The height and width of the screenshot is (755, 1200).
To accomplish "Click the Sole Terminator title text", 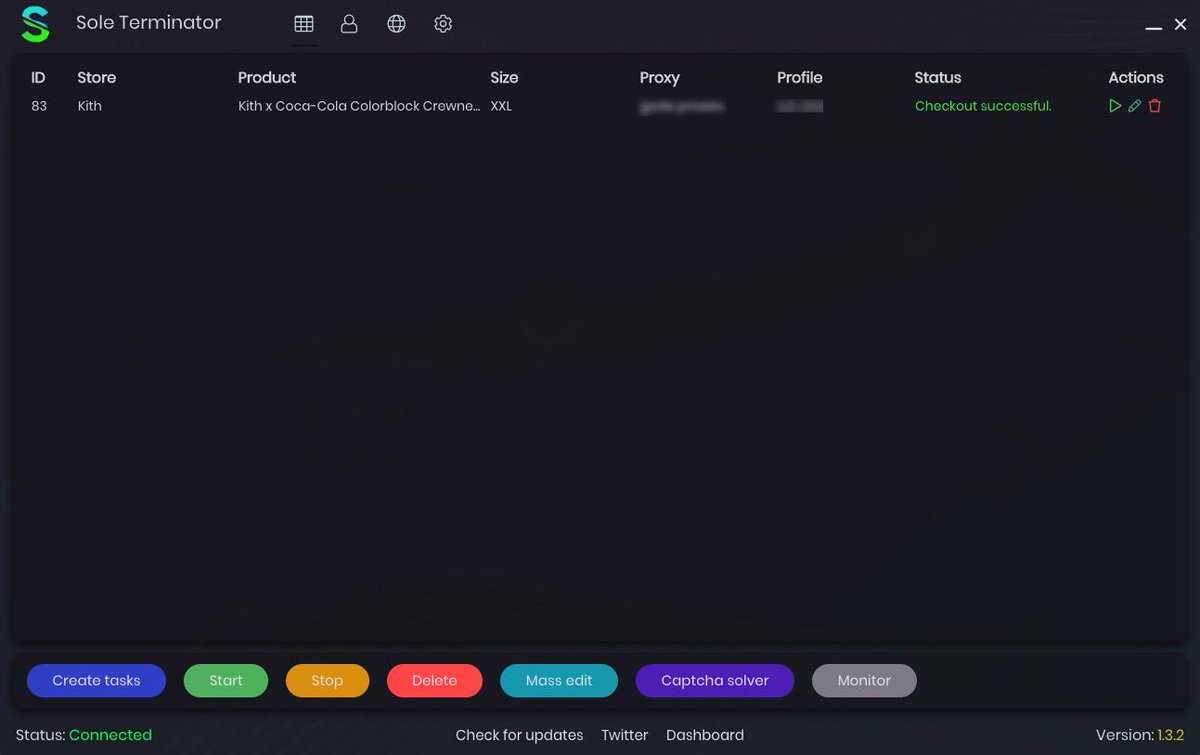I will click(149, 23).
